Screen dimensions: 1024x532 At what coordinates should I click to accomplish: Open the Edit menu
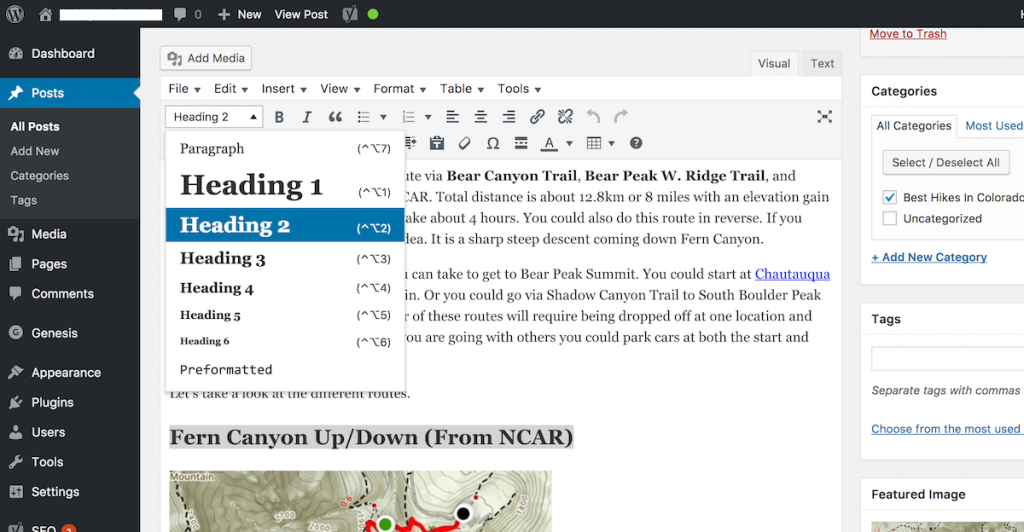click(x=231, y=89)
